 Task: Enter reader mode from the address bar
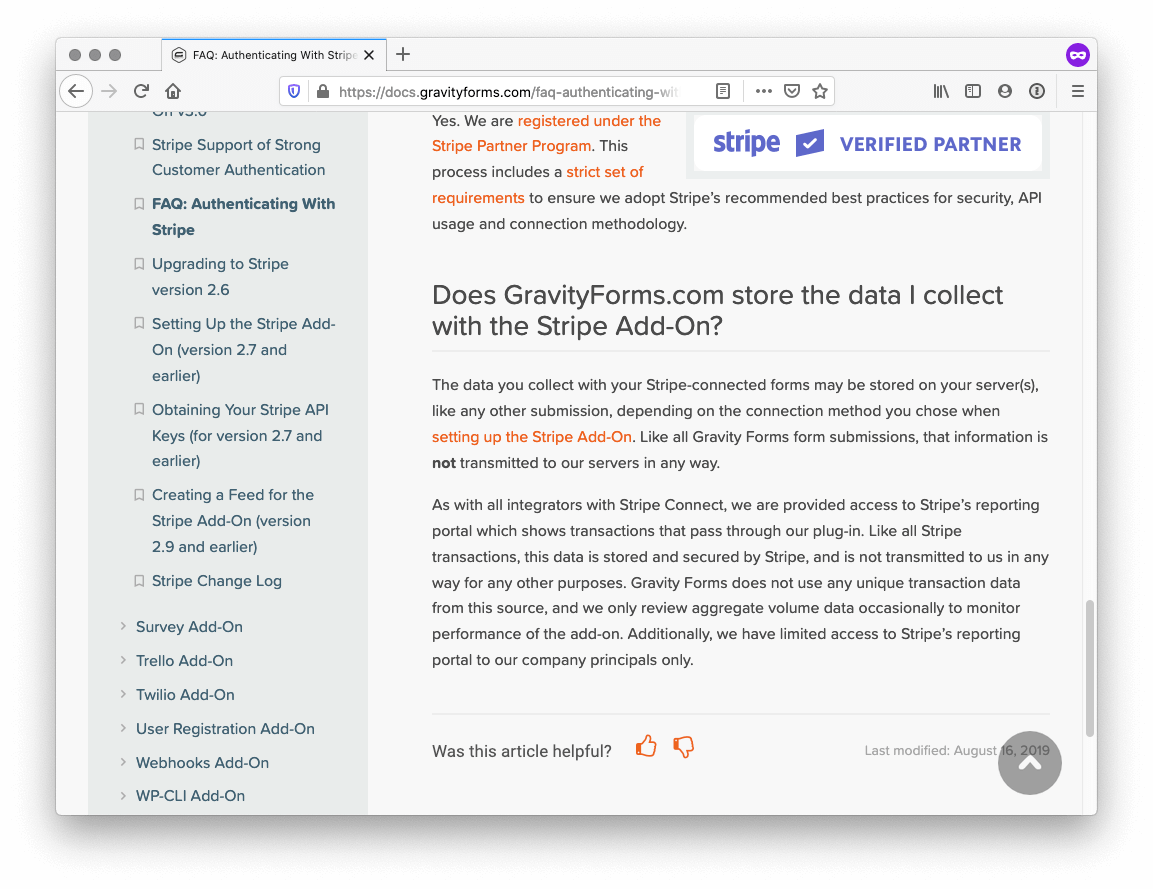(x=723, y=90)
